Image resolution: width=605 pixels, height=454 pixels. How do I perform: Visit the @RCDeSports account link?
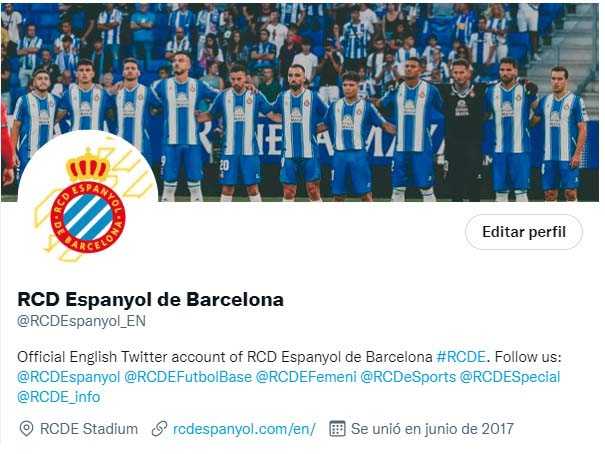408,377
